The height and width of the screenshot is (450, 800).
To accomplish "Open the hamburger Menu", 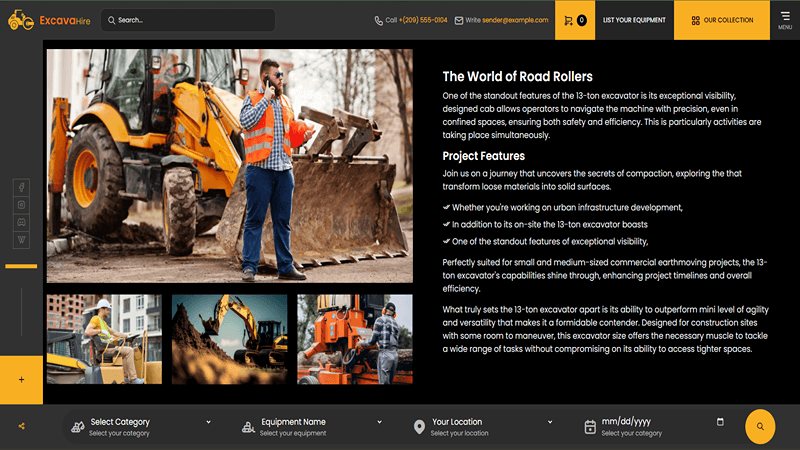I will [785, 20].
